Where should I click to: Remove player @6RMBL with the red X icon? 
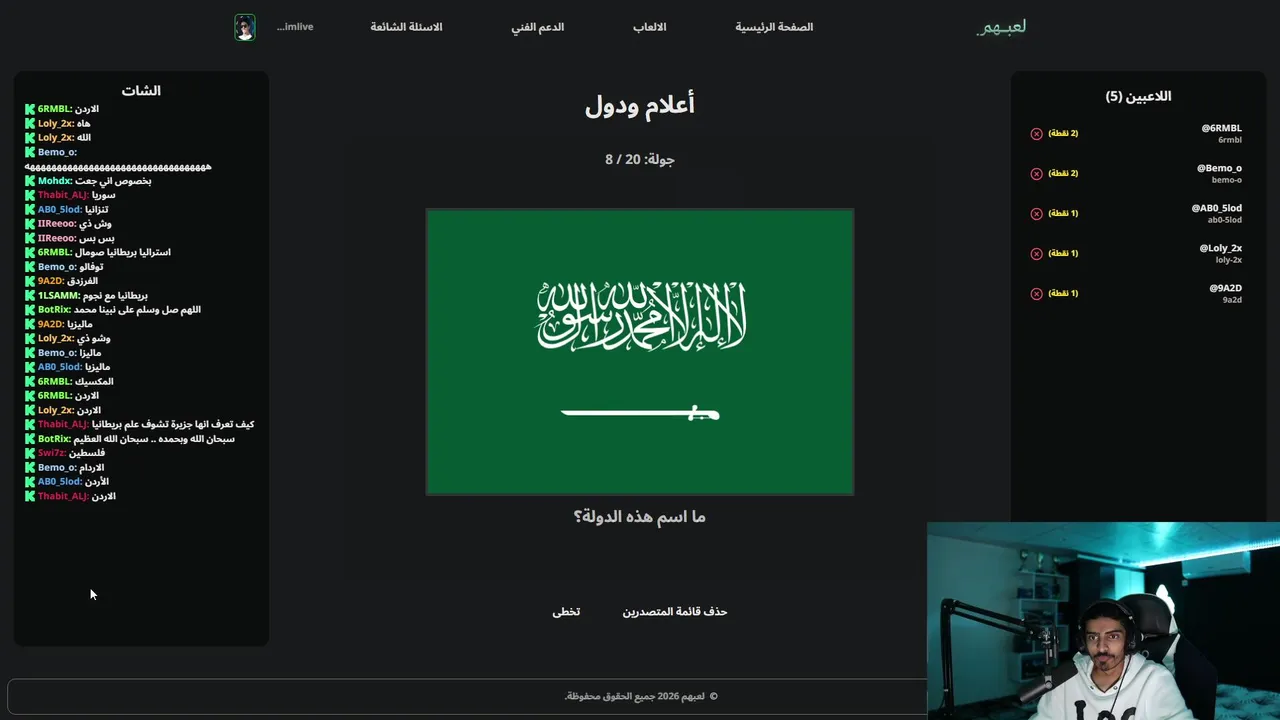pyautogui.click(x=1036, y=133)
